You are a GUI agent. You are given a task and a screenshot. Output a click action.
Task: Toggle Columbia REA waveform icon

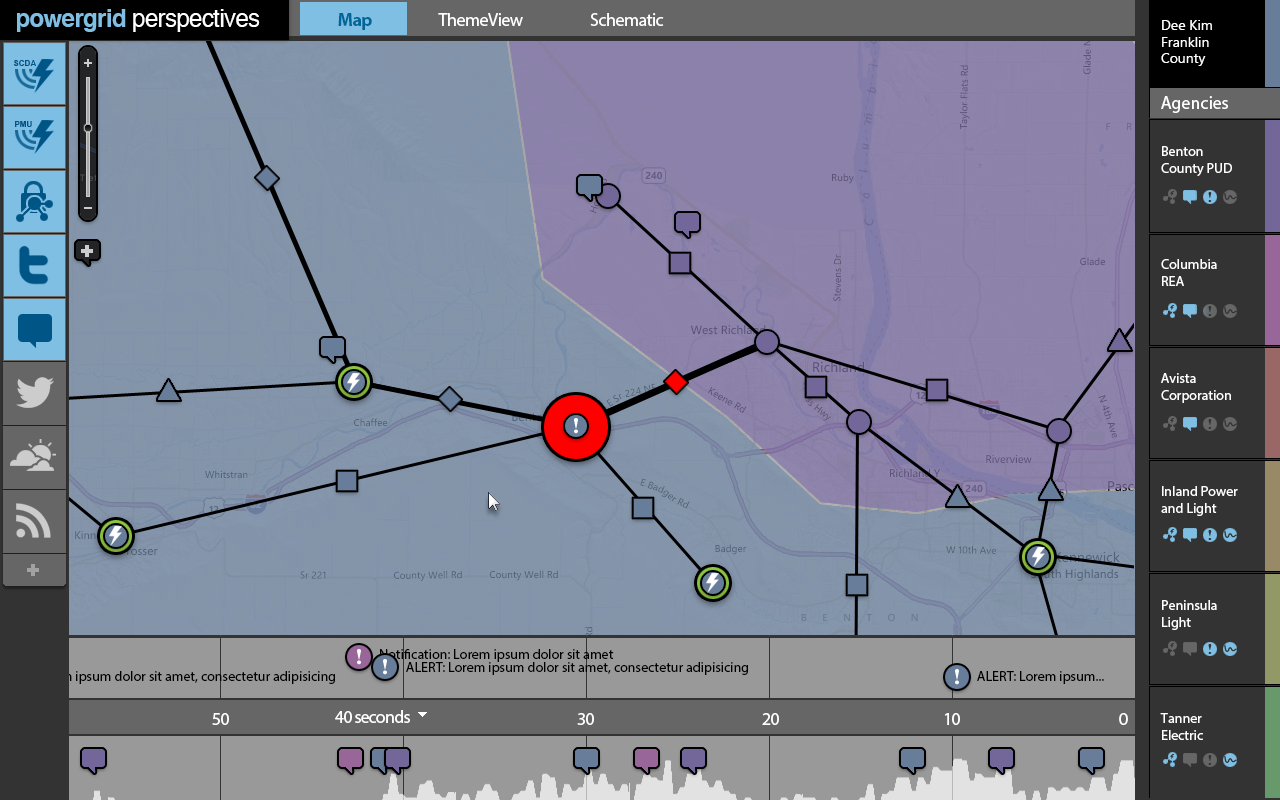click(1230, 310)
